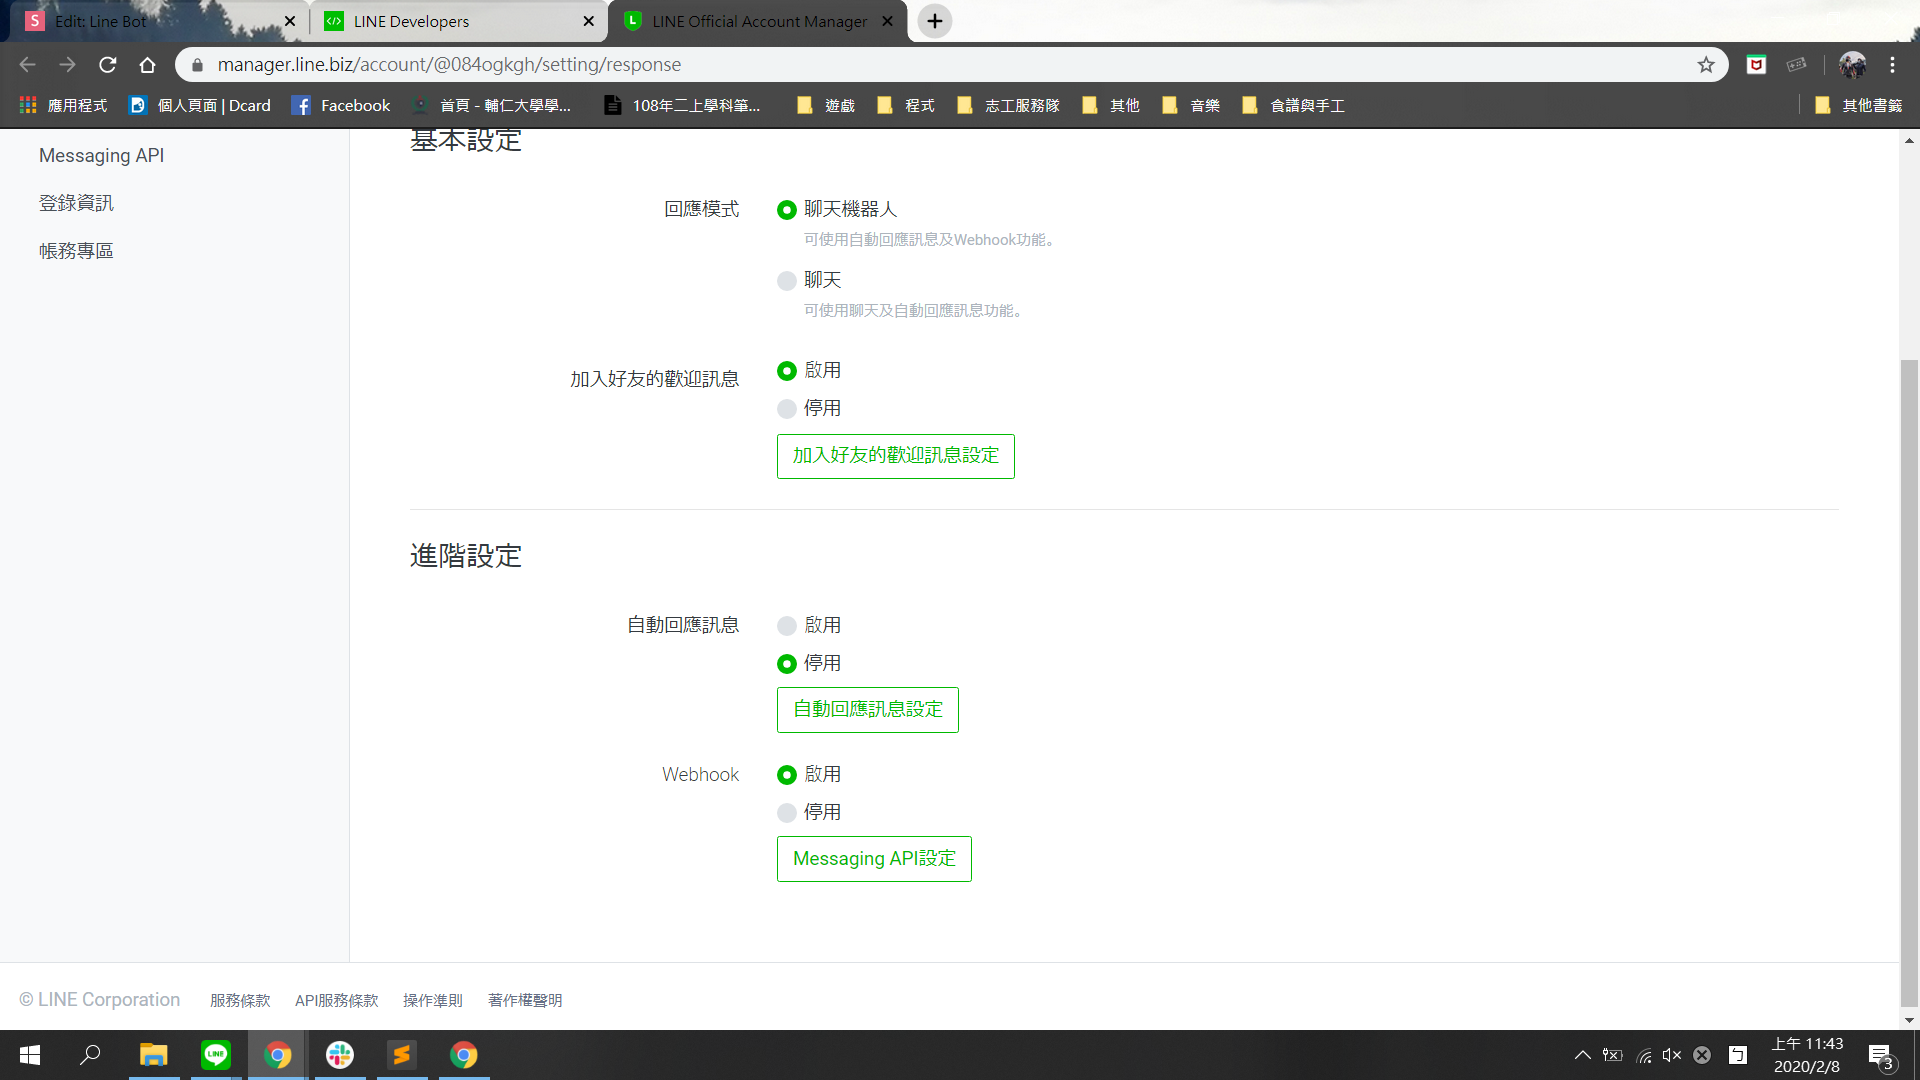Reload the page with refresh icon
The height and width of the screenshot is (1080, 1920).
108,65
